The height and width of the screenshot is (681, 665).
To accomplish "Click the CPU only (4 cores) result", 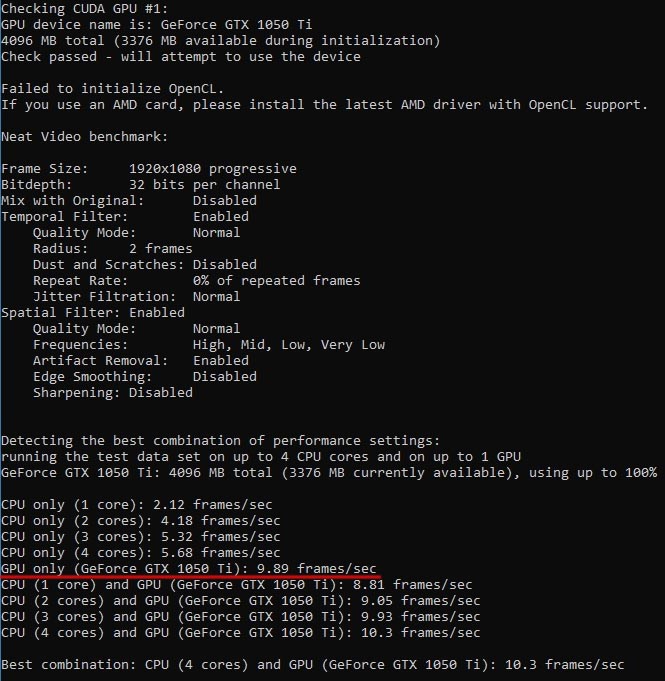I will point(140,553).
